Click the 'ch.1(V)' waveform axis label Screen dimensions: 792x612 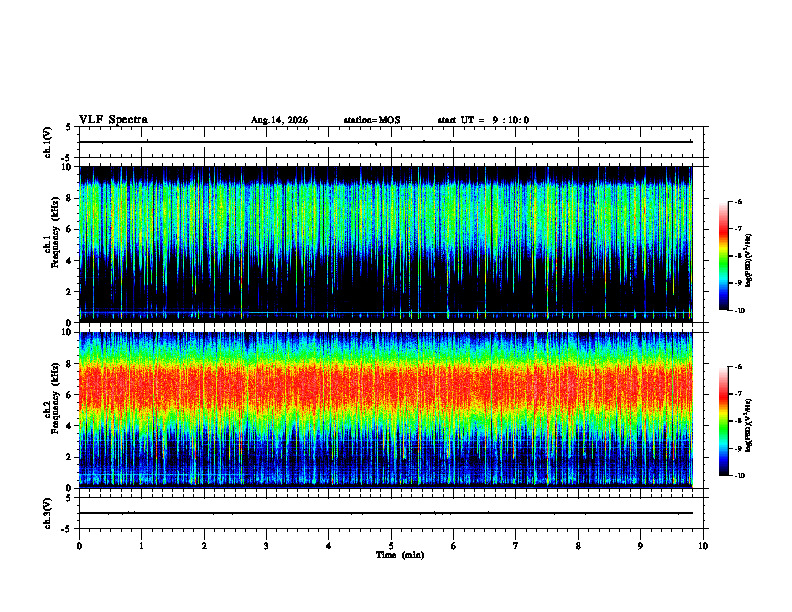click(47, 142)
